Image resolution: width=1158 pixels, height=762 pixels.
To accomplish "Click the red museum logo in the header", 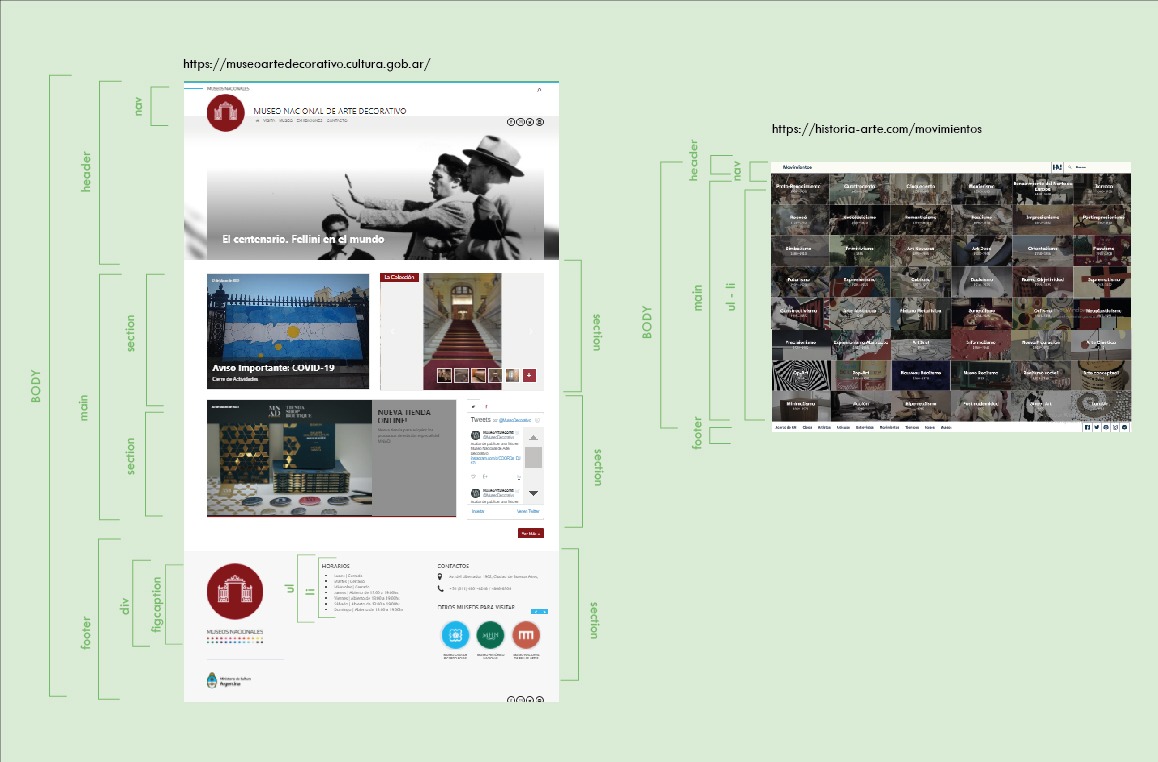I will click(x=226, y=113).
